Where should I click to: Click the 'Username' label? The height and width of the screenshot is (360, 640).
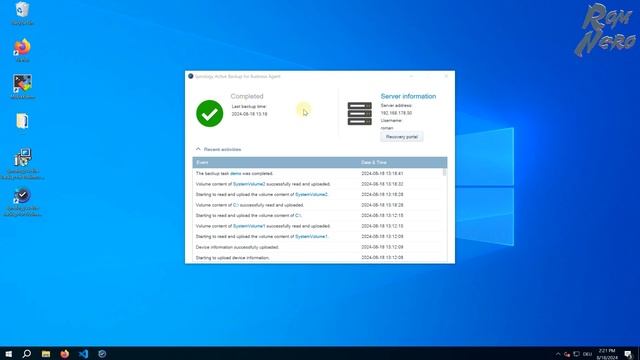391,121
